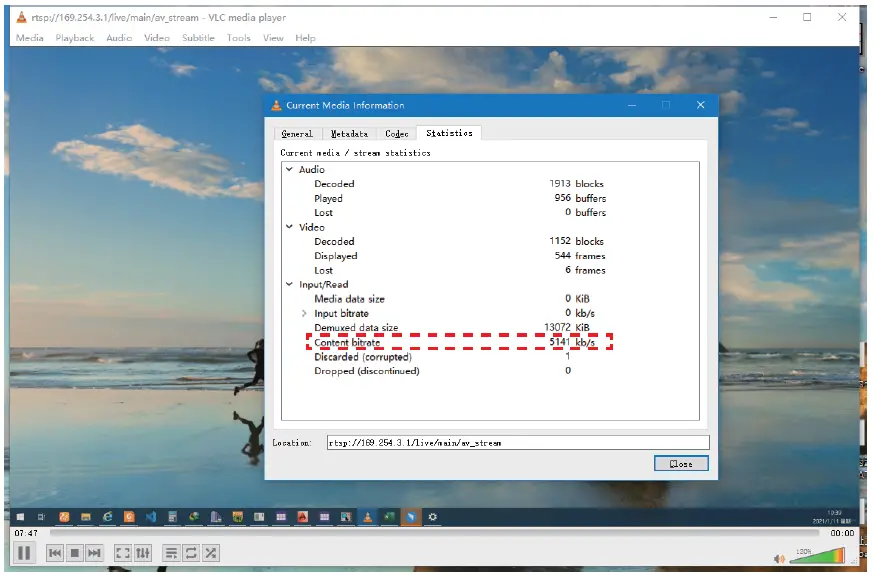Close the VLC main window
Image resolution: width=873 pixels, height=575 pixels.
coord(842,17)
